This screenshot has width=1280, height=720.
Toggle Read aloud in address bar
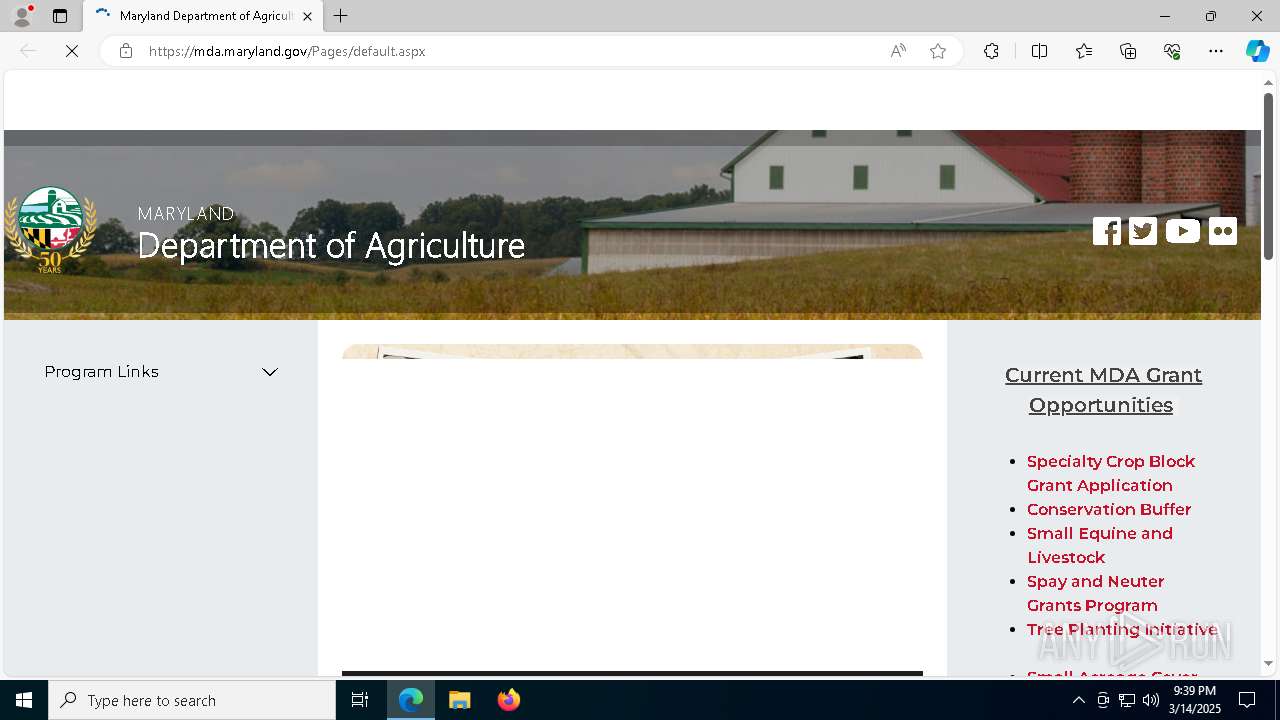[898, 51]
